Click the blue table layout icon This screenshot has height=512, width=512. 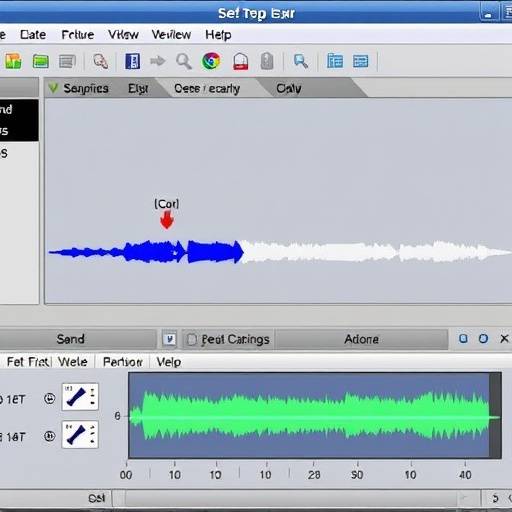tap(361, 61)
